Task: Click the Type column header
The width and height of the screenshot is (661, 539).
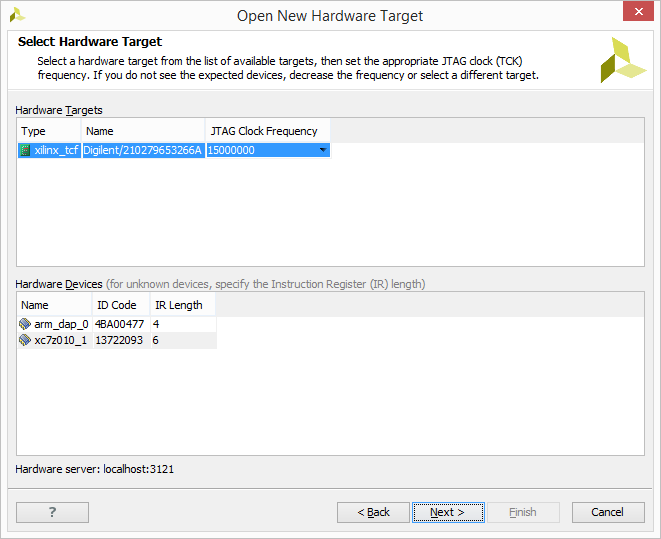Action: [x=49, y=131]
